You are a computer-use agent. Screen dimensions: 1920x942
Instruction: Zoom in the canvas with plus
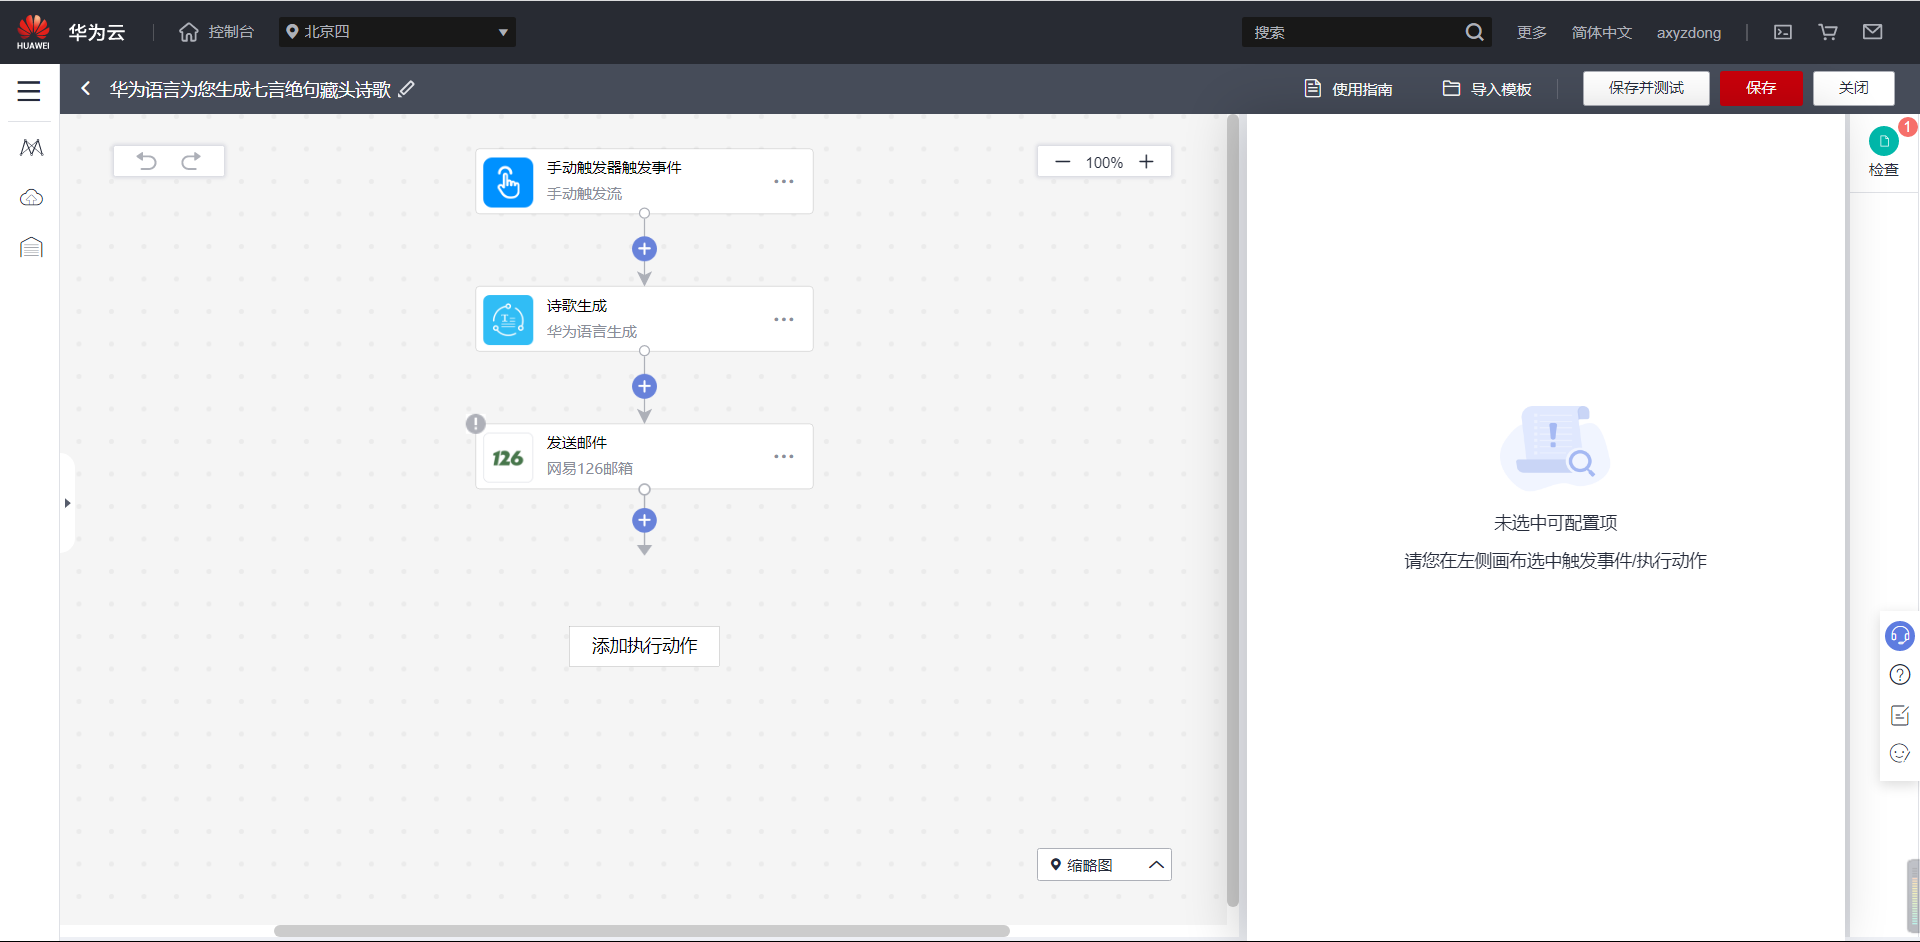[x=1146, y=162]
